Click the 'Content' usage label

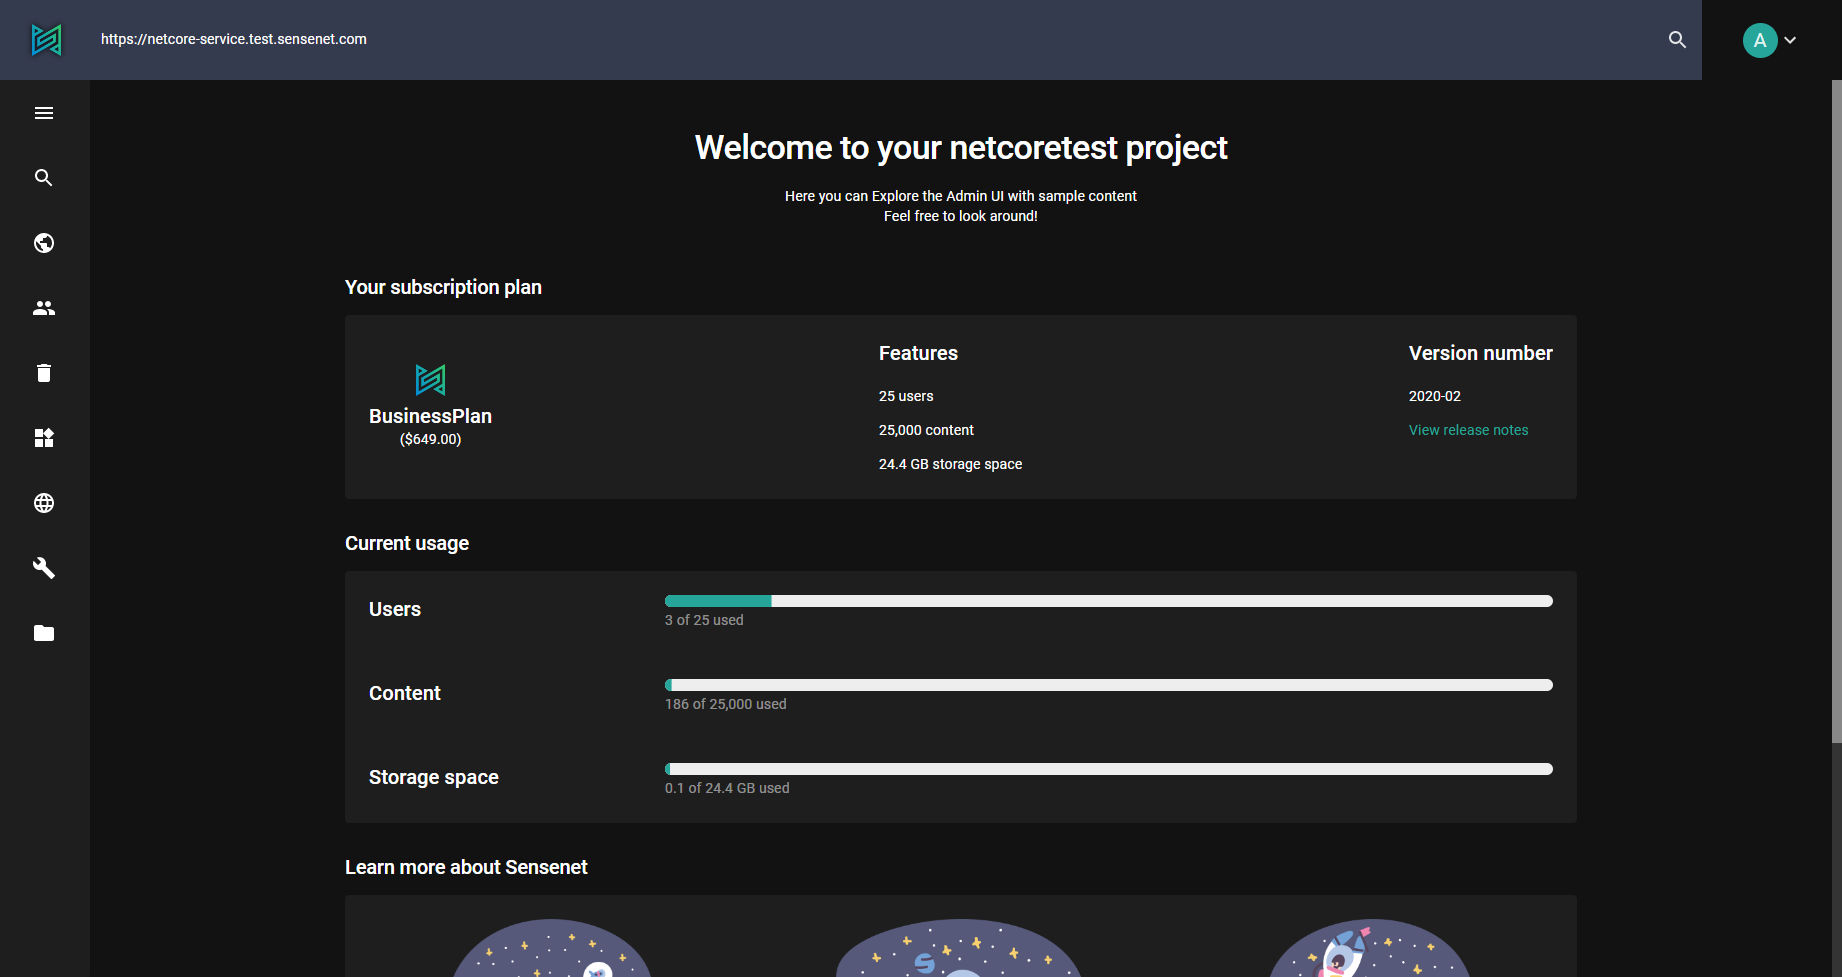(404, 693)
